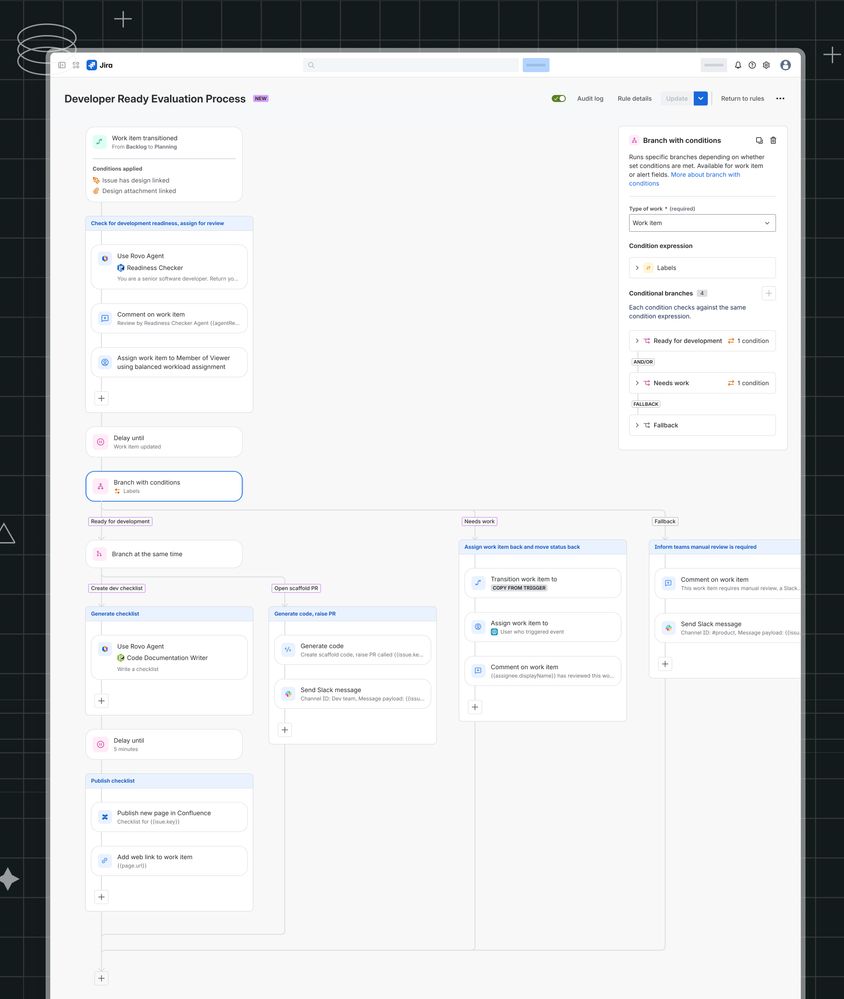Click Return to rules
Image resolution: width=844 pixels, height=999 pixels.
click(742, 99)
